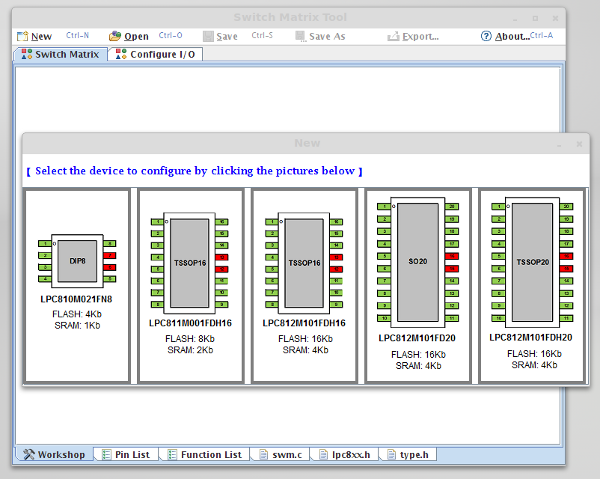Click the Save disk icon
600x479 pixels.
tap(208, 36)
